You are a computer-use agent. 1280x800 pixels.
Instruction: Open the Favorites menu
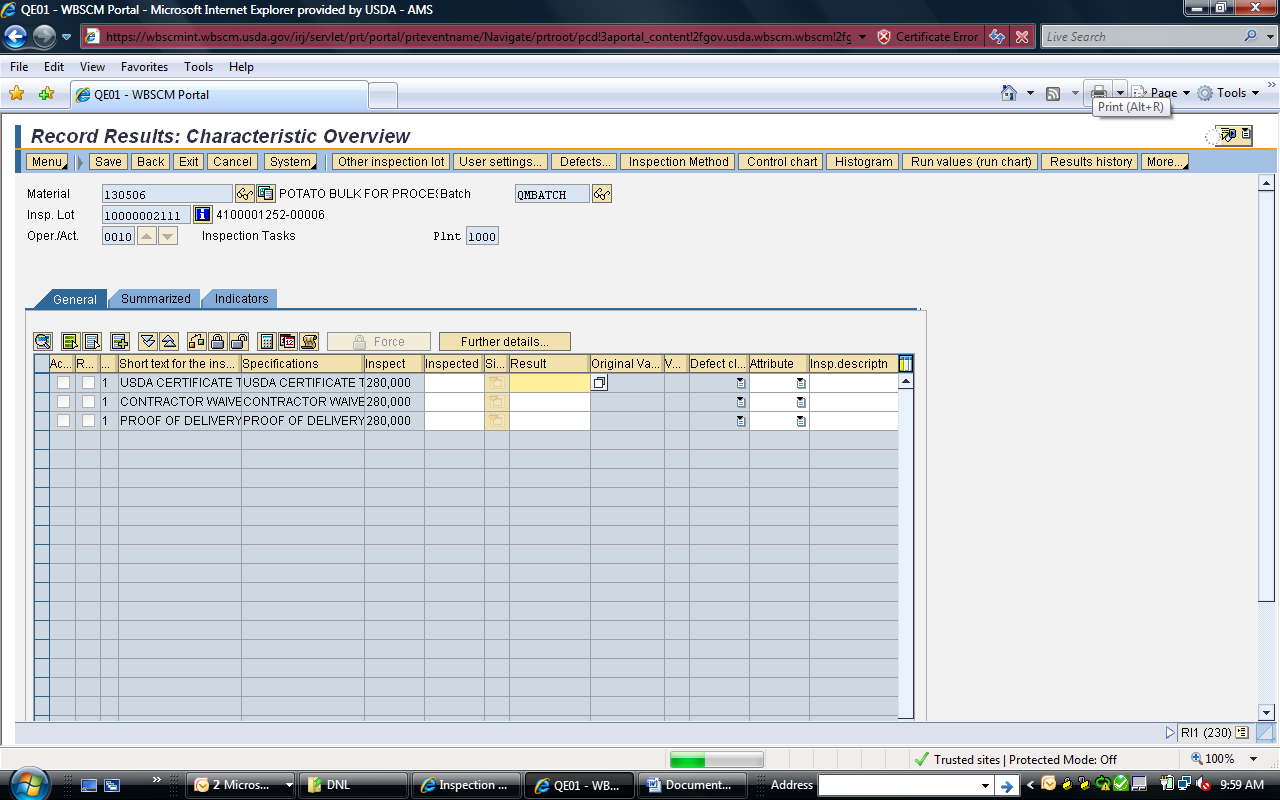coord(144,67)
